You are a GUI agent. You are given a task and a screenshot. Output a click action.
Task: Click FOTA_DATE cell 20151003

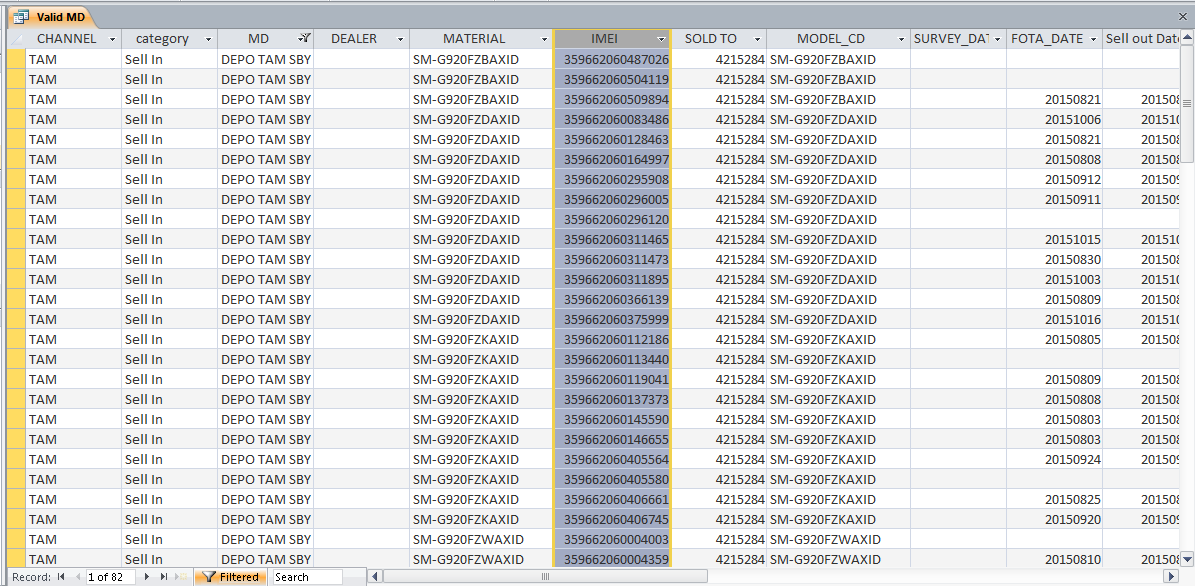pos(1055,279)
